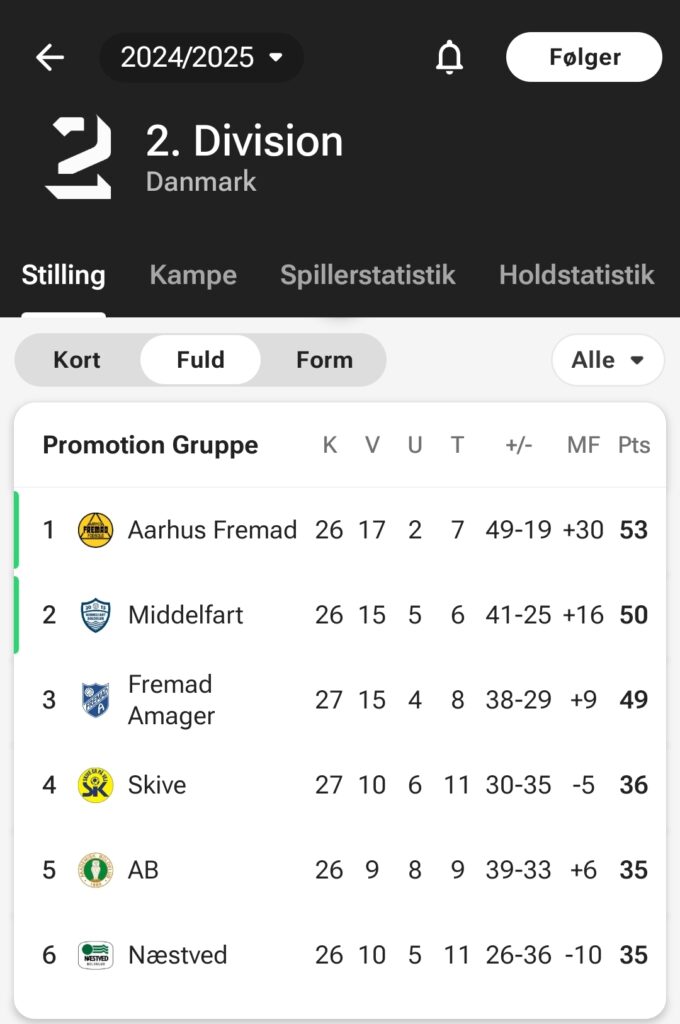Tap the AB club crest

[x=95, y=870]
